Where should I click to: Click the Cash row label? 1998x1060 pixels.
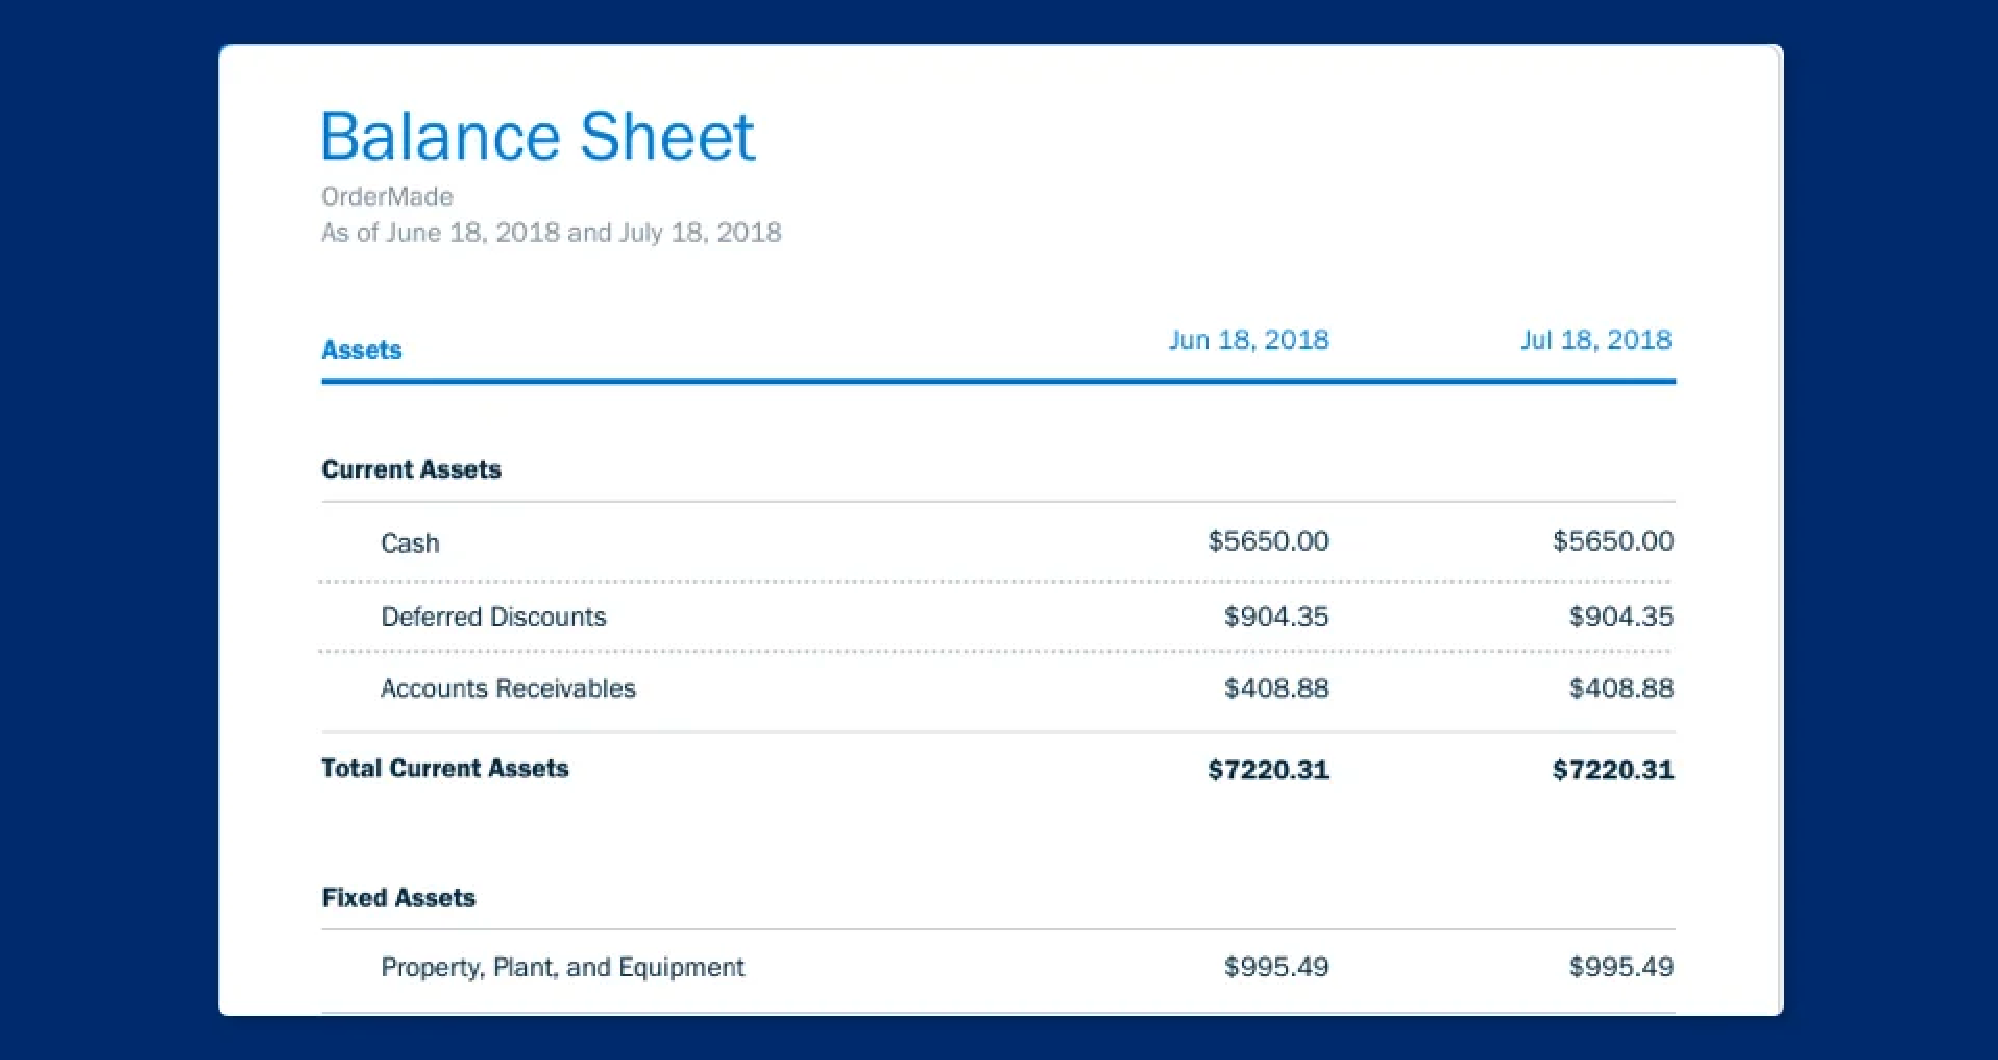coord(410,543)
